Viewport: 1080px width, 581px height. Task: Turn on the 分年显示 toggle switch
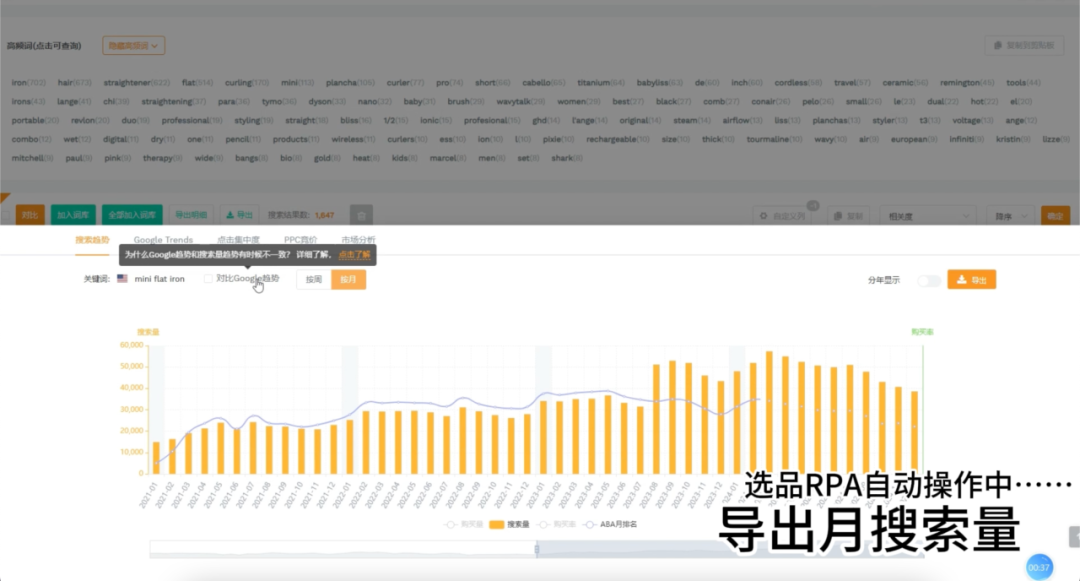(x=928, y=281)
